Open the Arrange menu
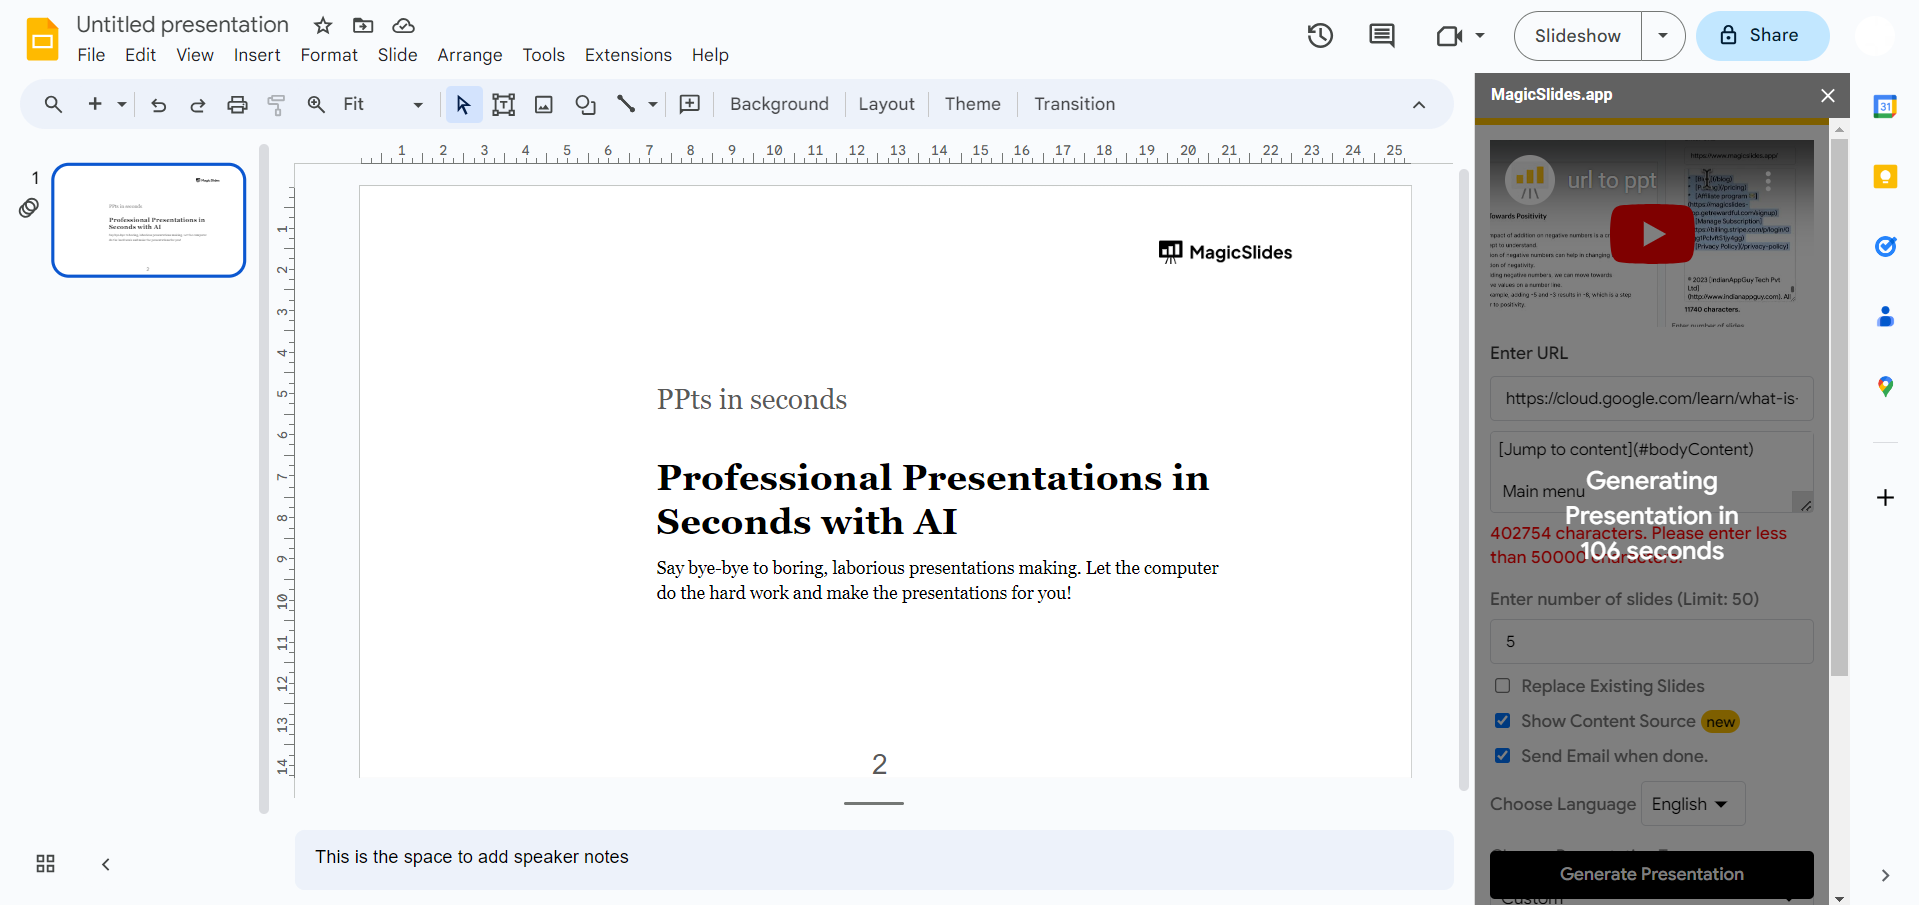 470,55
